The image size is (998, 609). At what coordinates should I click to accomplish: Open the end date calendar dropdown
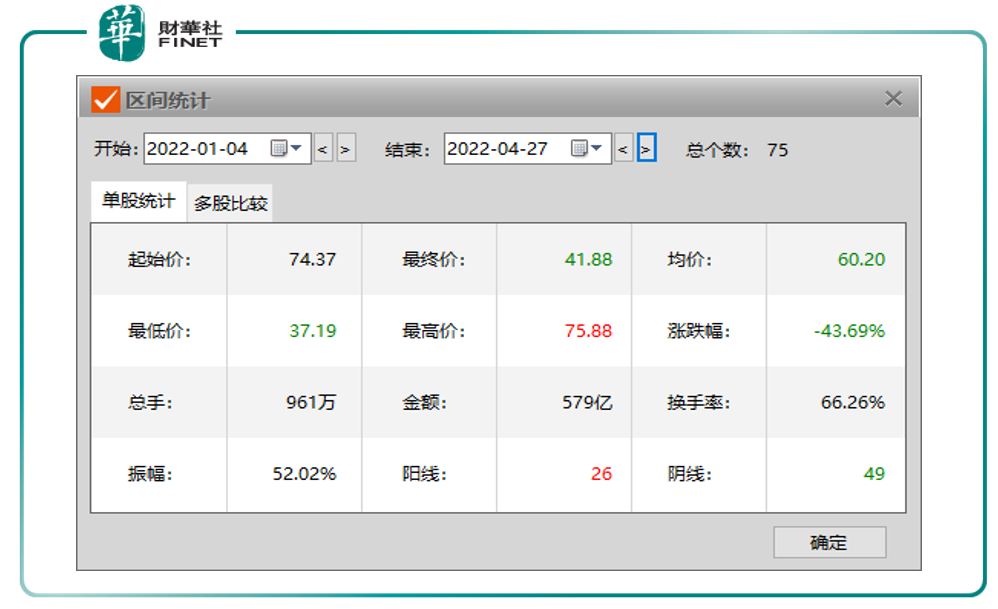click(x=586, y=148)
